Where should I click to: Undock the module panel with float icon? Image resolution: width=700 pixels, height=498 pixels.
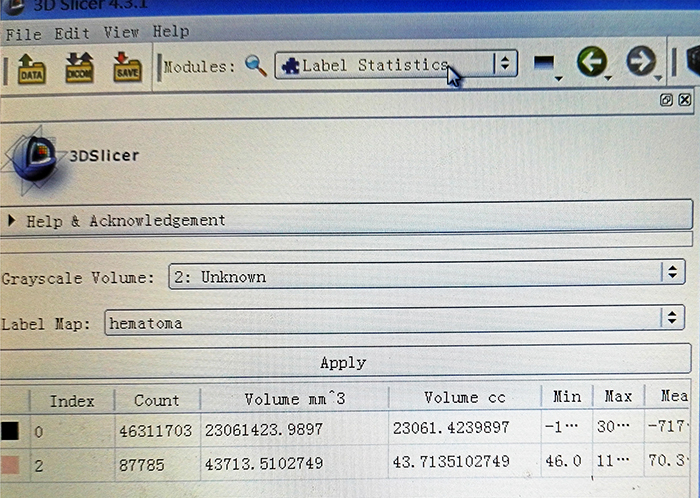(x=666, y=100)
